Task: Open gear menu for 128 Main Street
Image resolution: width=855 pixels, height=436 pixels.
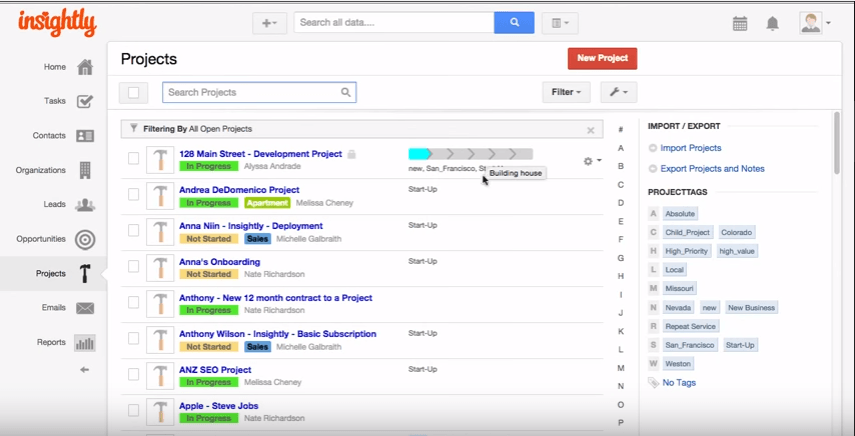Action: (x=592, y=161)
